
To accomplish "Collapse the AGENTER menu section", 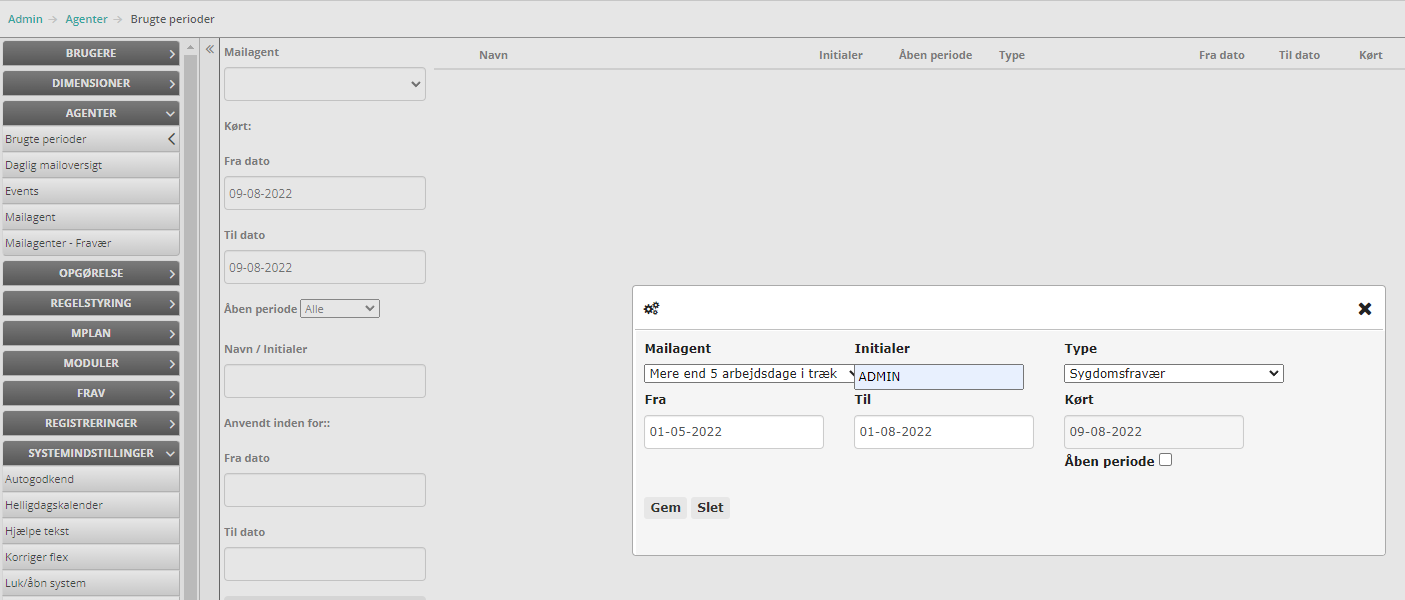I will (91, 113).
